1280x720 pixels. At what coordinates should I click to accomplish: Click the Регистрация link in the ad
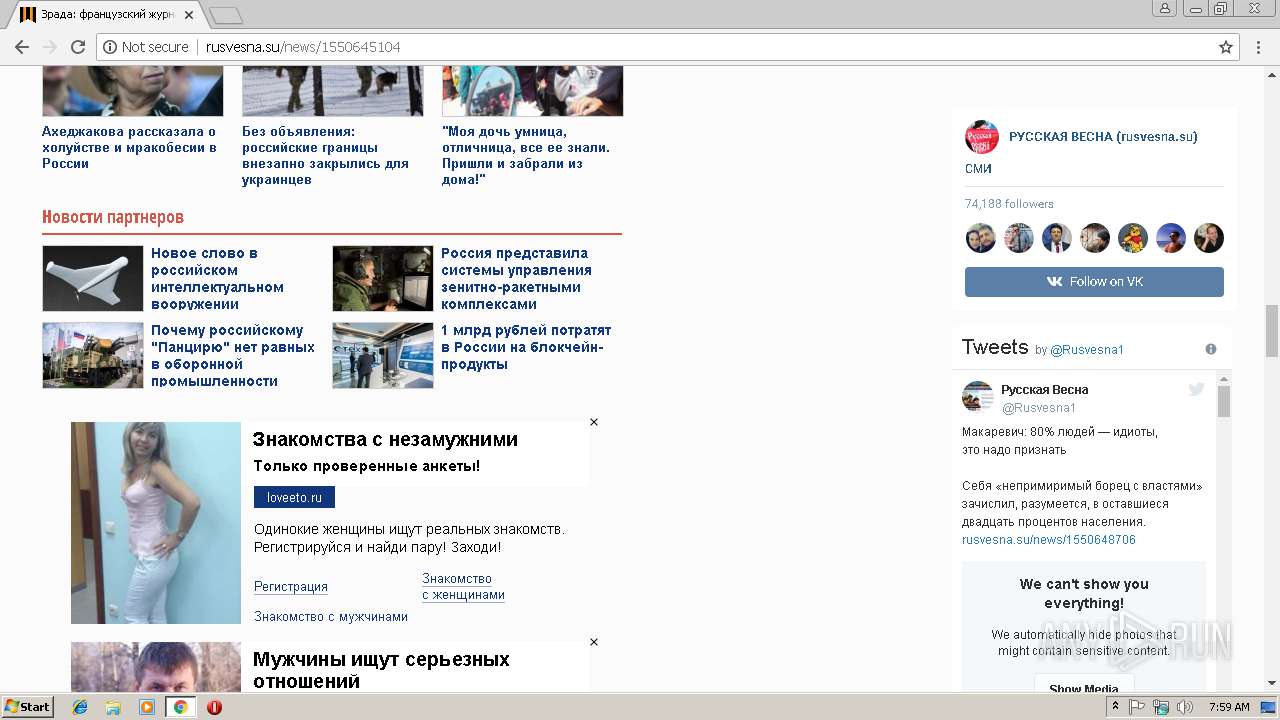291,587
